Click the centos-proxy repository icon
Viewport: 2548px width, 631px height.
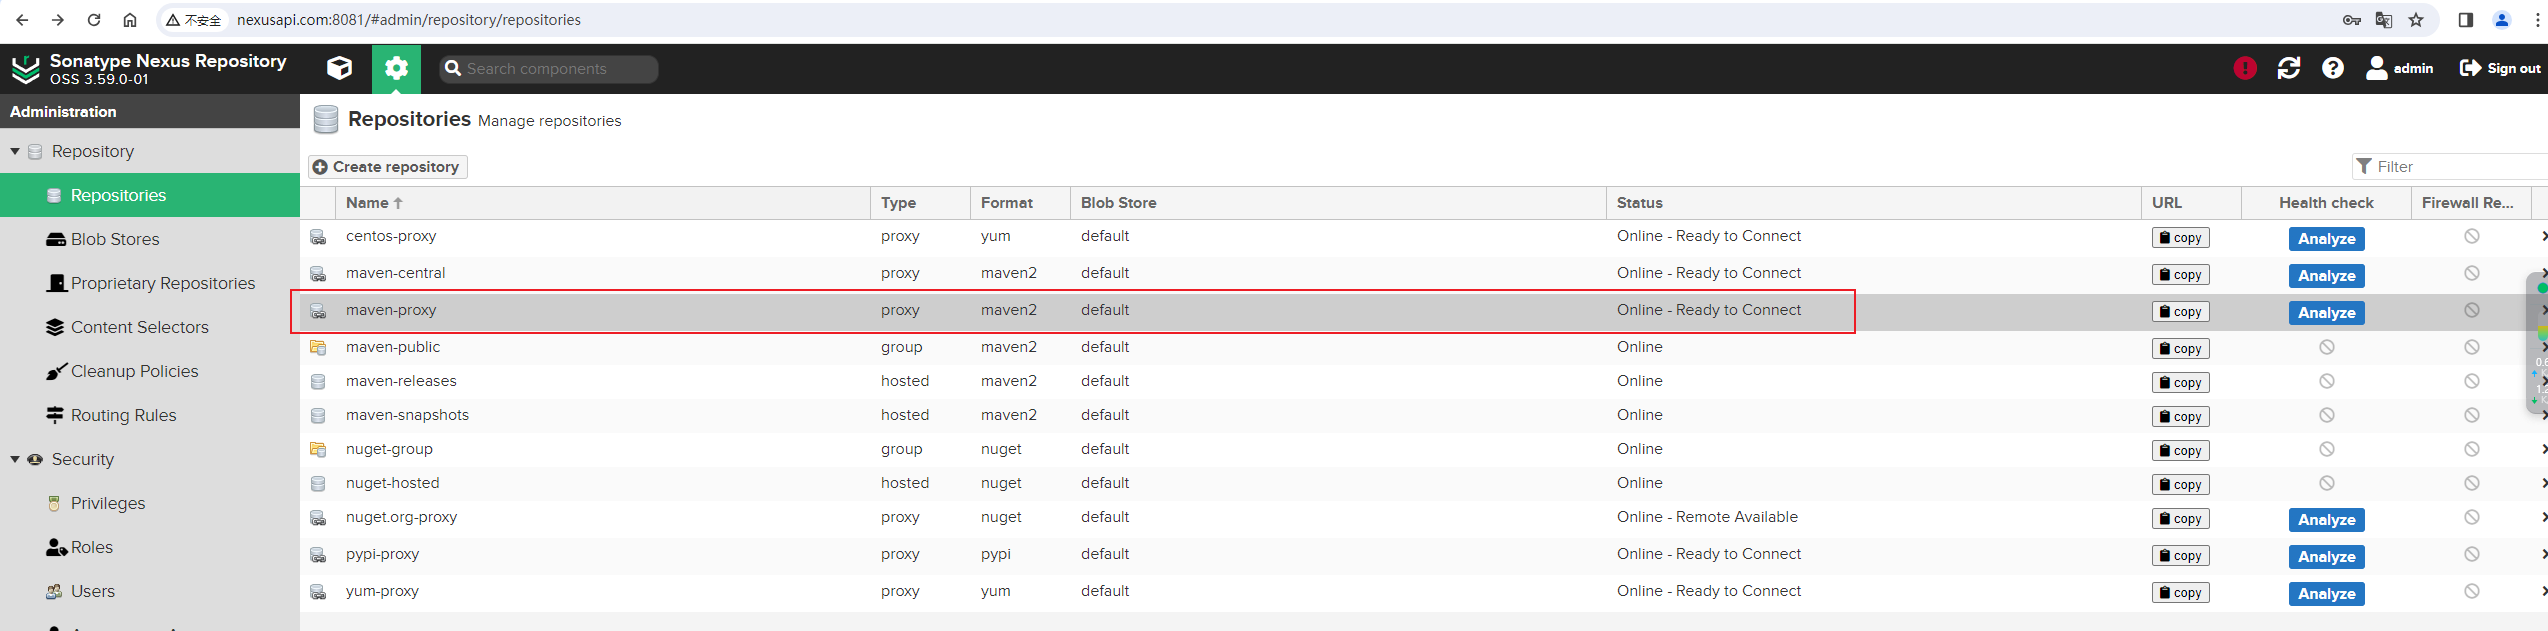318,237
